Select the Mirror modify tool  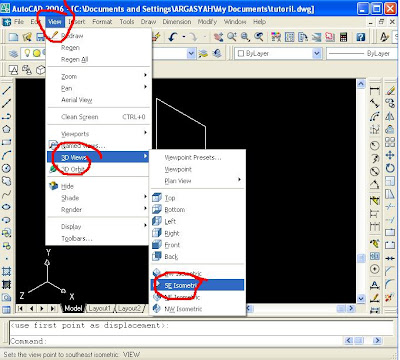click(x=390, y=116)
